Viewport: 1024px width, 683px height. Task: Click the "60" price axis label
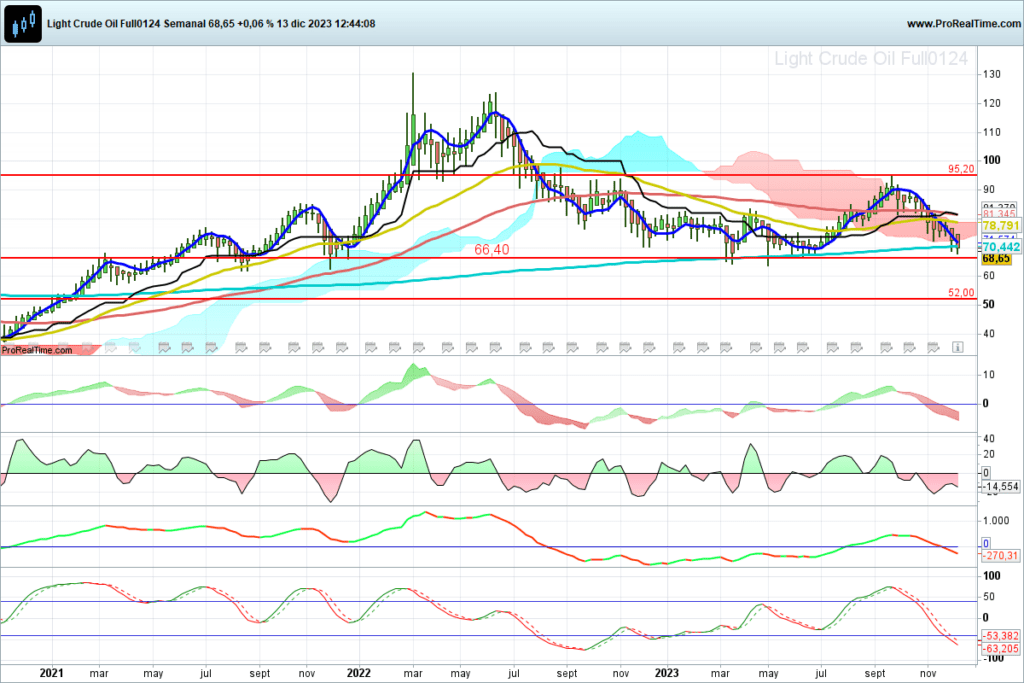pyautogui.click(x=989, y=276)
